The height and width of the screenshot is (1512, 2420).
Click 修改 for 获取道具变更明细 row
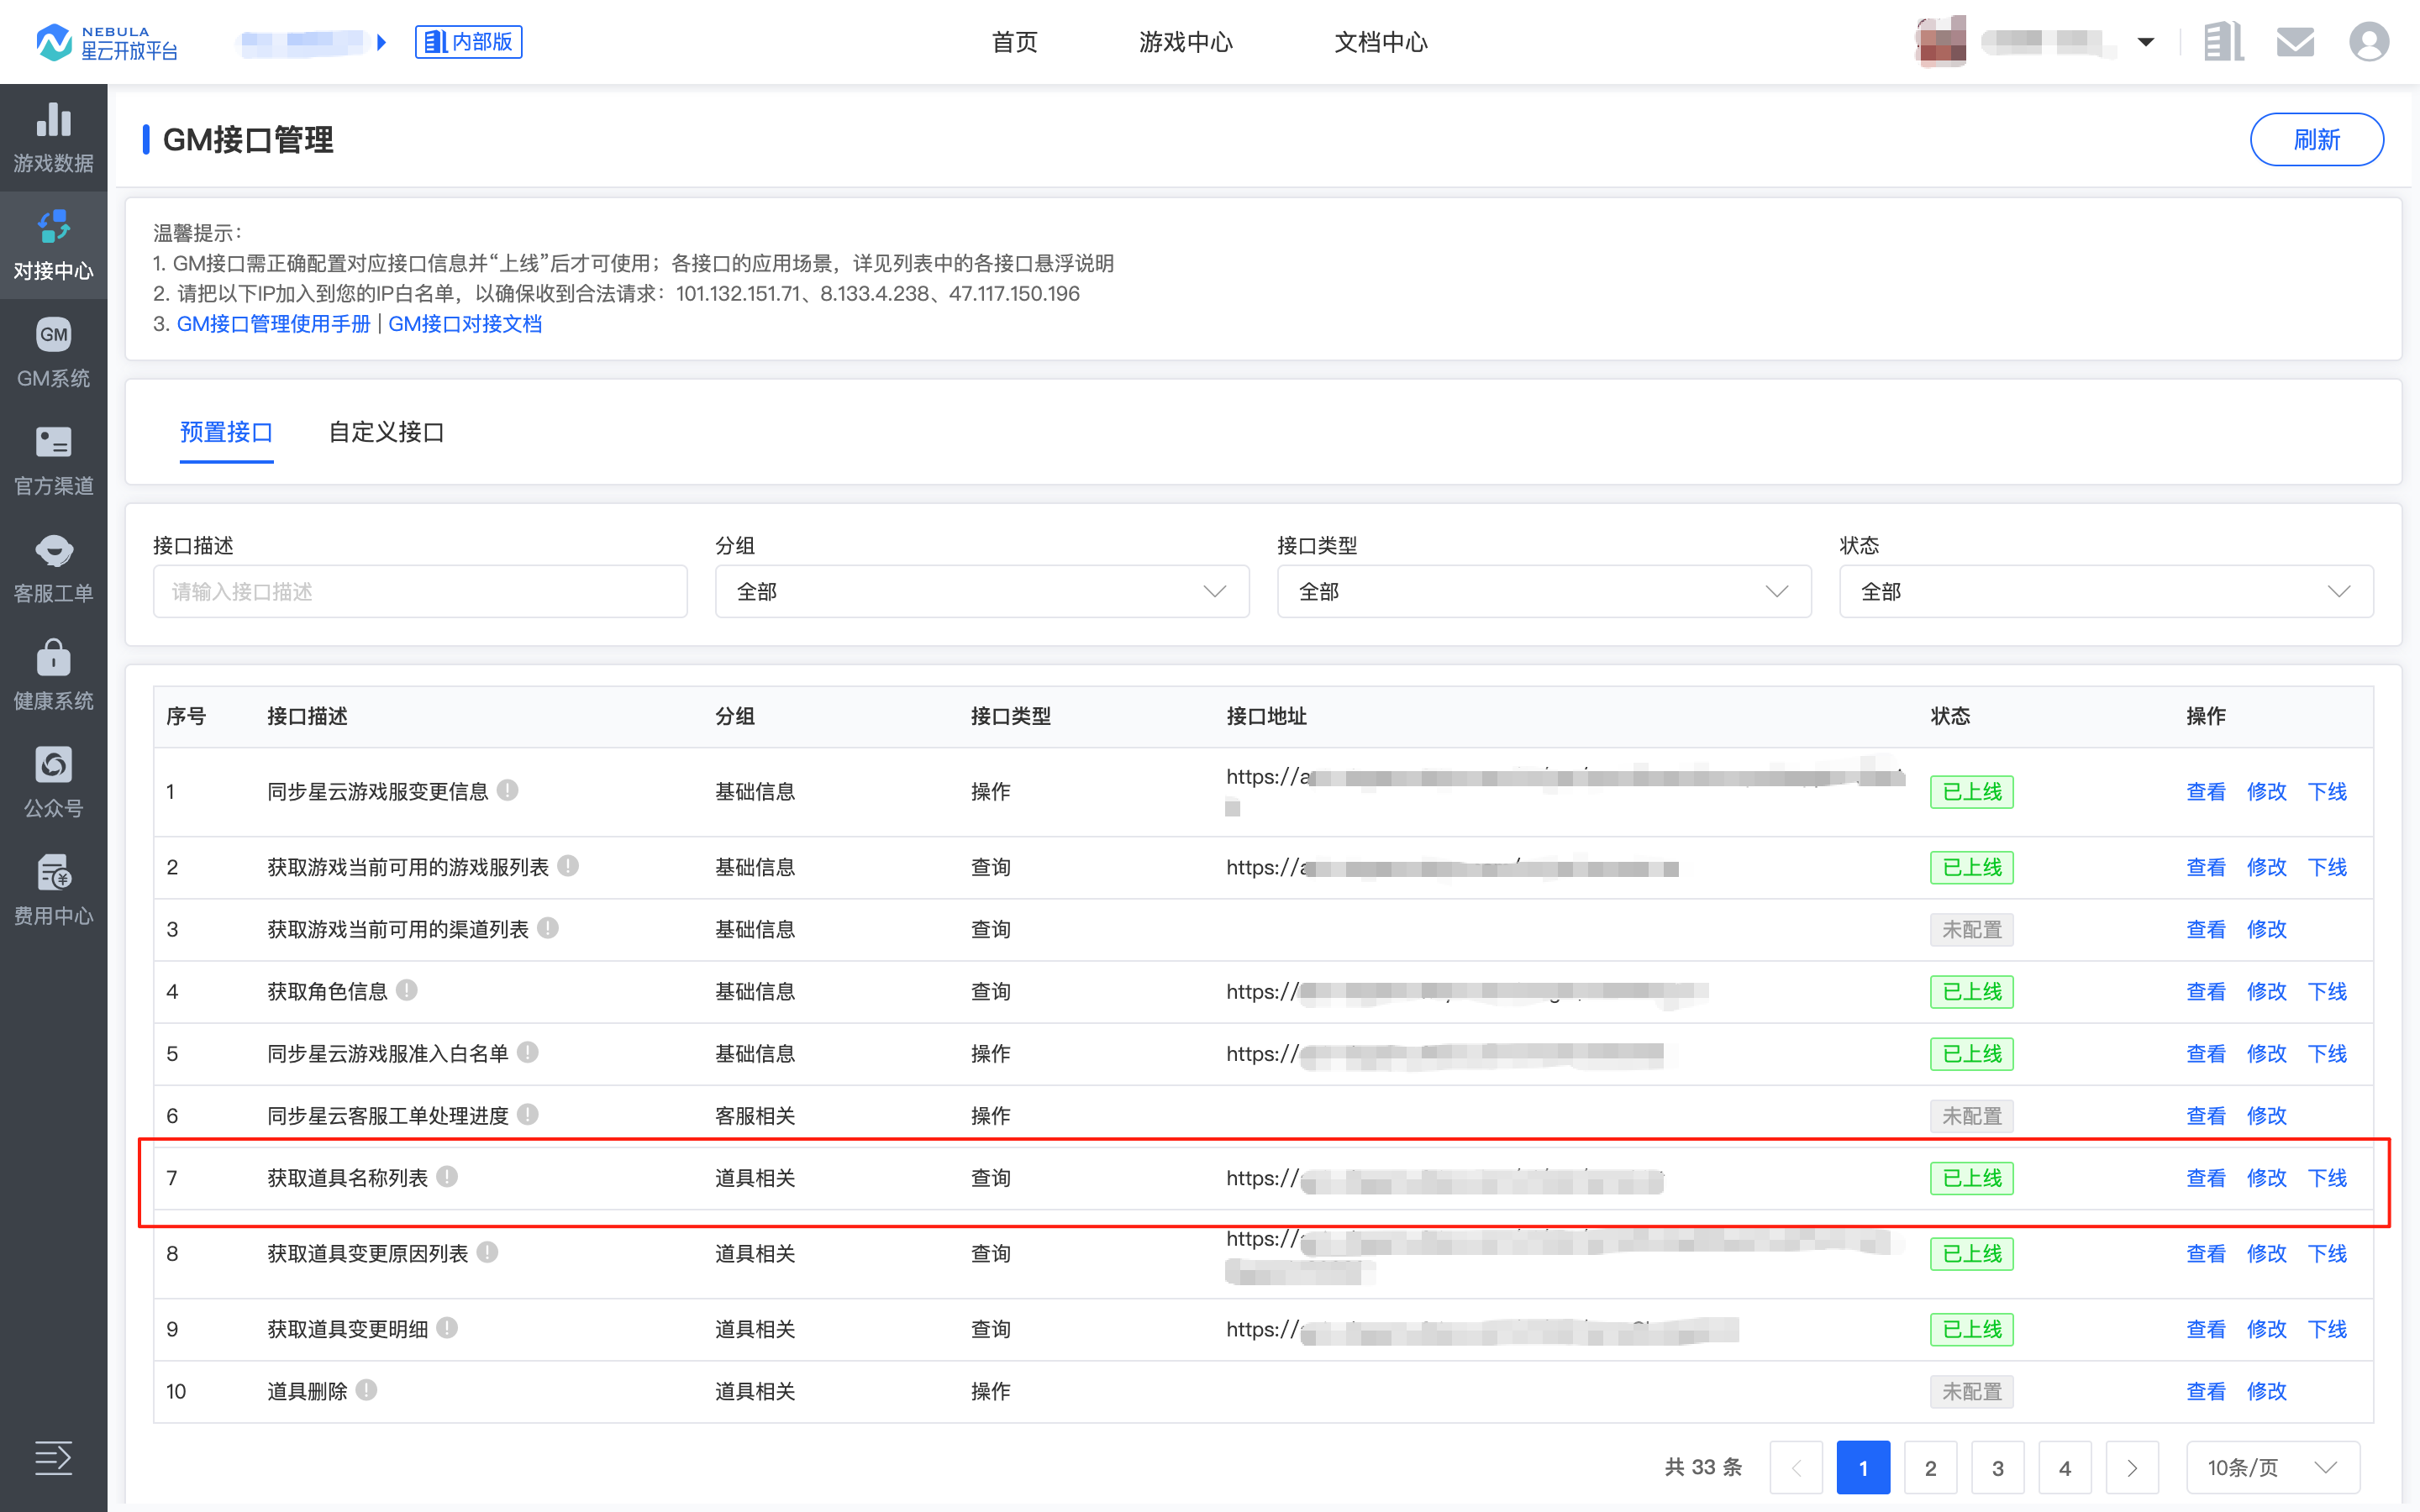(x=2266, y=1329)
